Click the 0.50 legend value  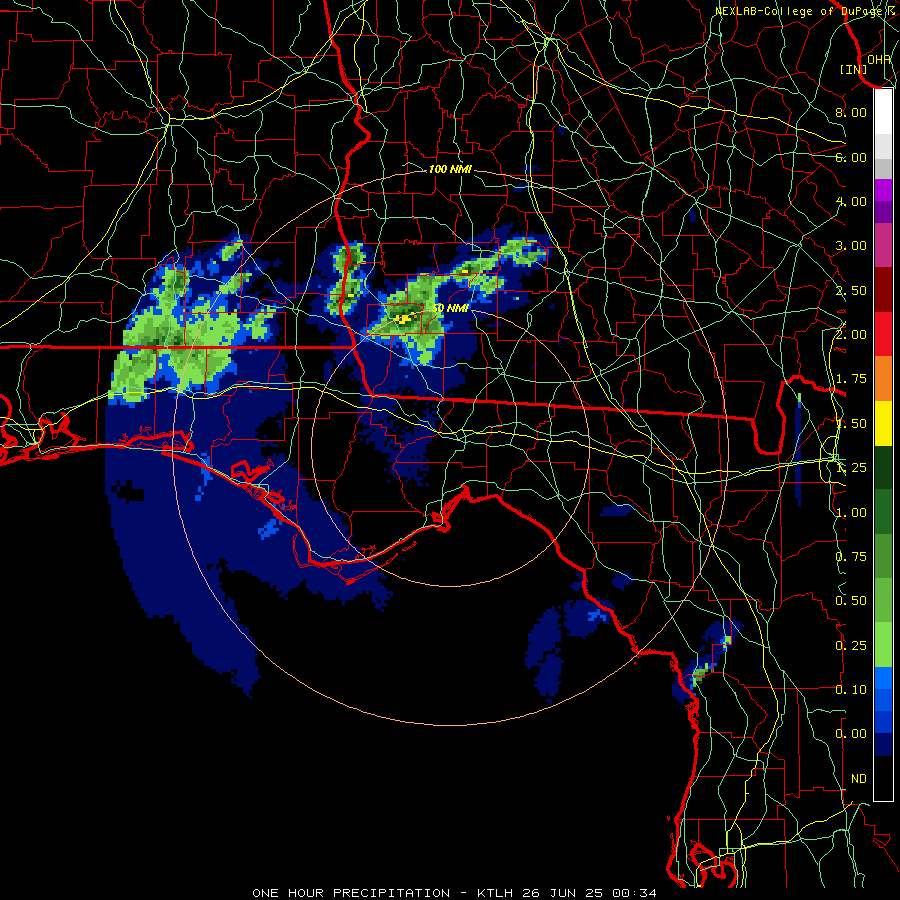(851, 601)
